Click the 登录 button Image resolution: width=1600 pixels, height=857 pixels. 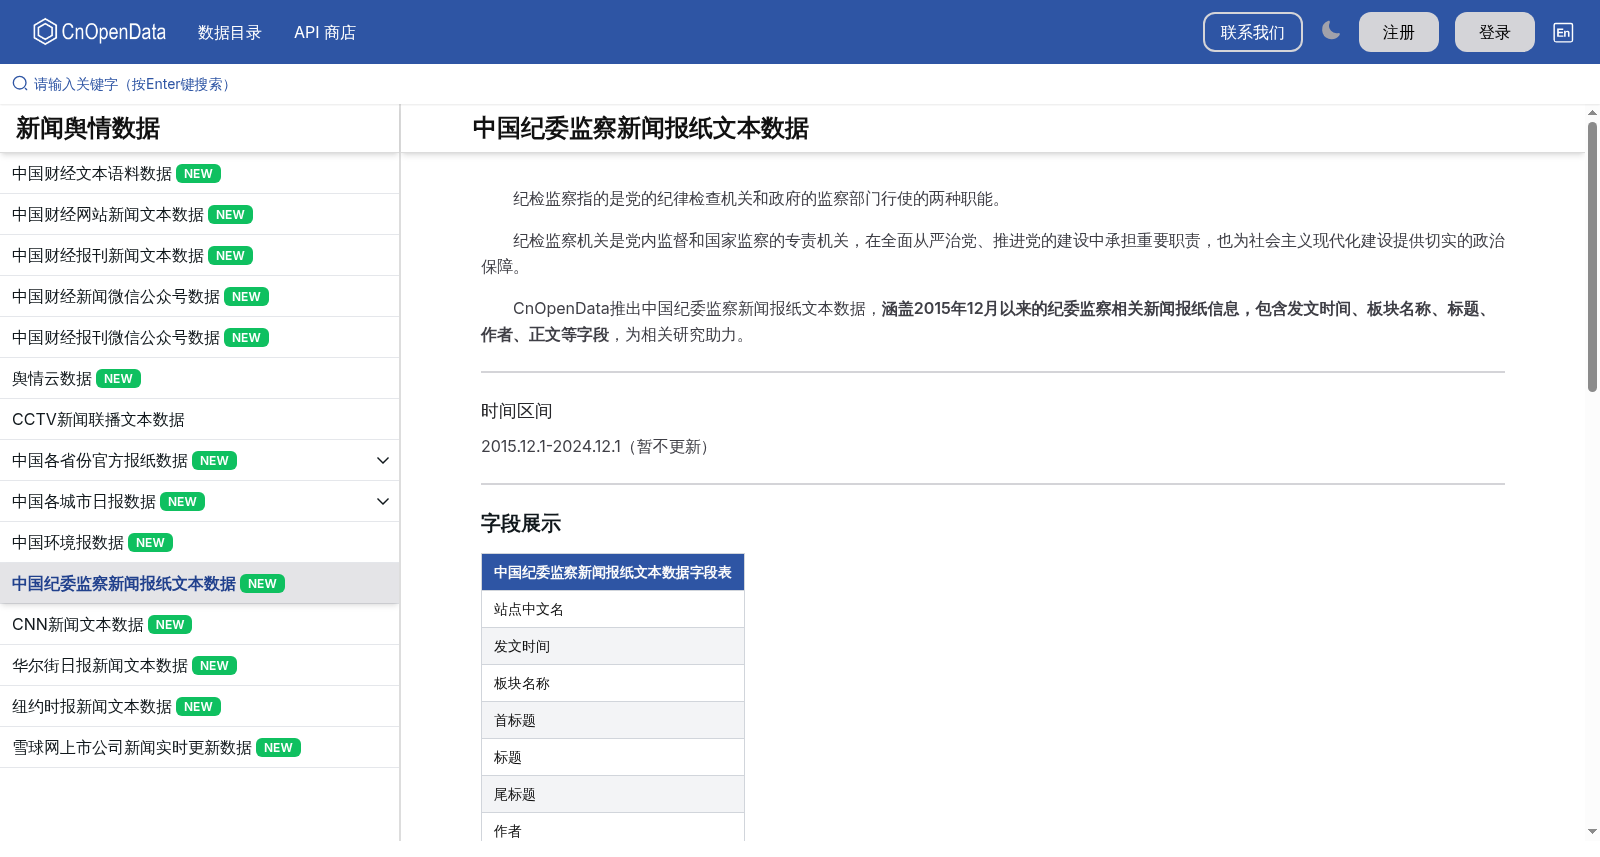(1495, 32)
